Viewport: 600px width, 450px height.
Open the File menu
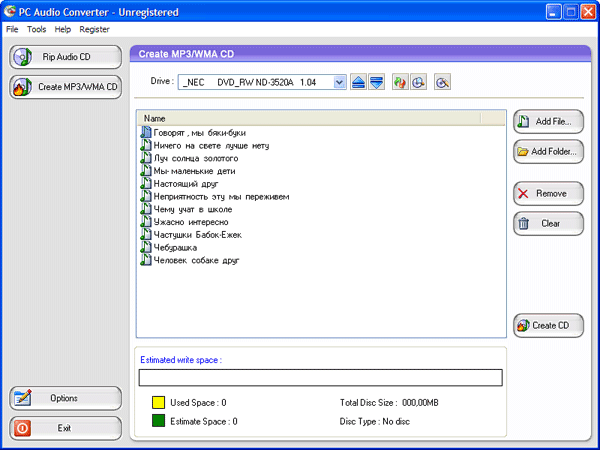click(x=12, y=29)
